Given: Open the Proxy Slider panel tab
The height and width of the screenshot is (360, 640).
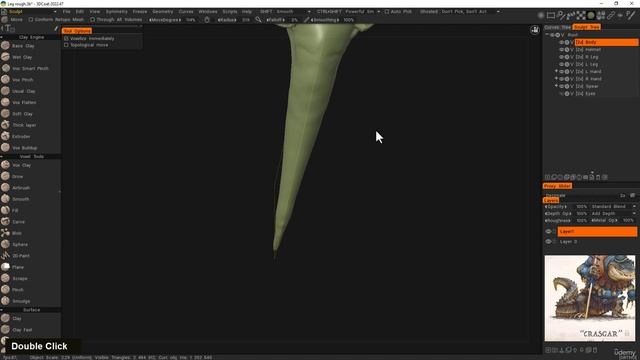Looking at the screenshot, I should click(x=557, y=186).
